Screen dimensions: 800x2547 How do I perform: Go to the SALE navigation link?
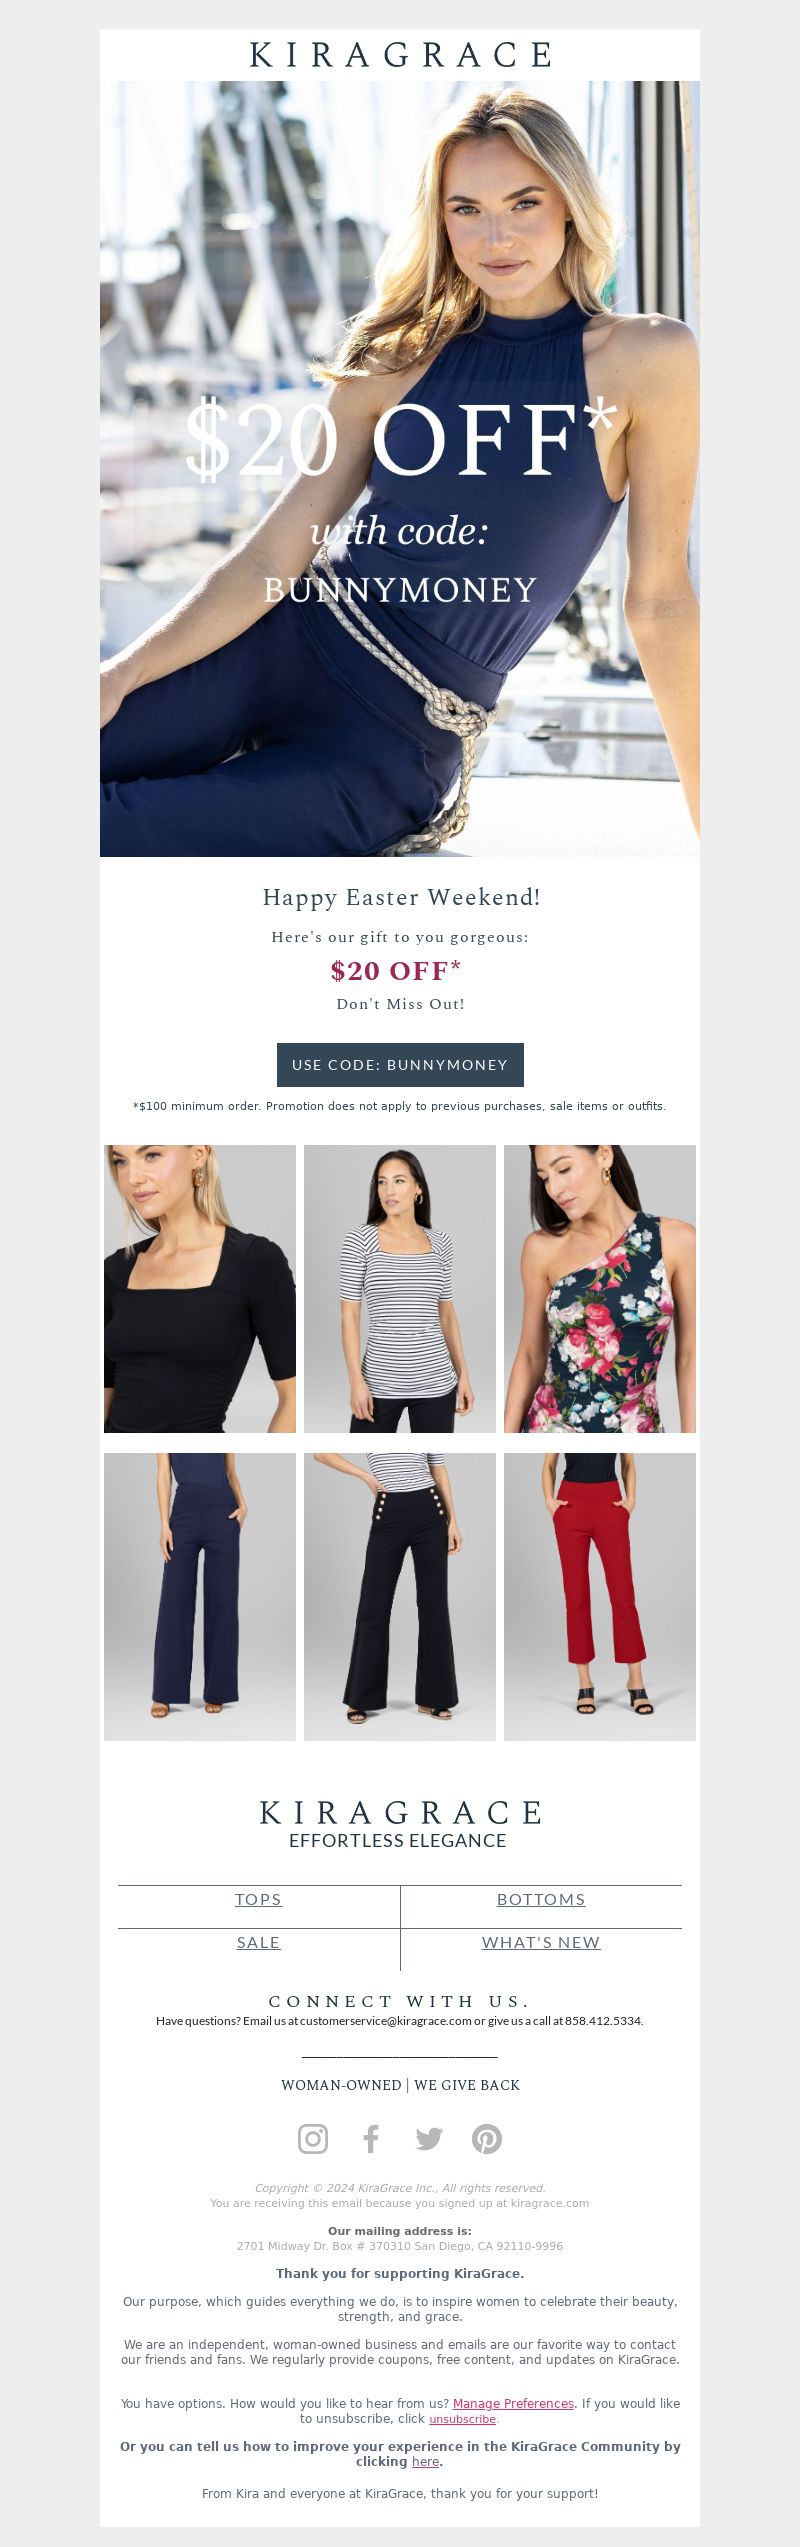(258, 1942)
